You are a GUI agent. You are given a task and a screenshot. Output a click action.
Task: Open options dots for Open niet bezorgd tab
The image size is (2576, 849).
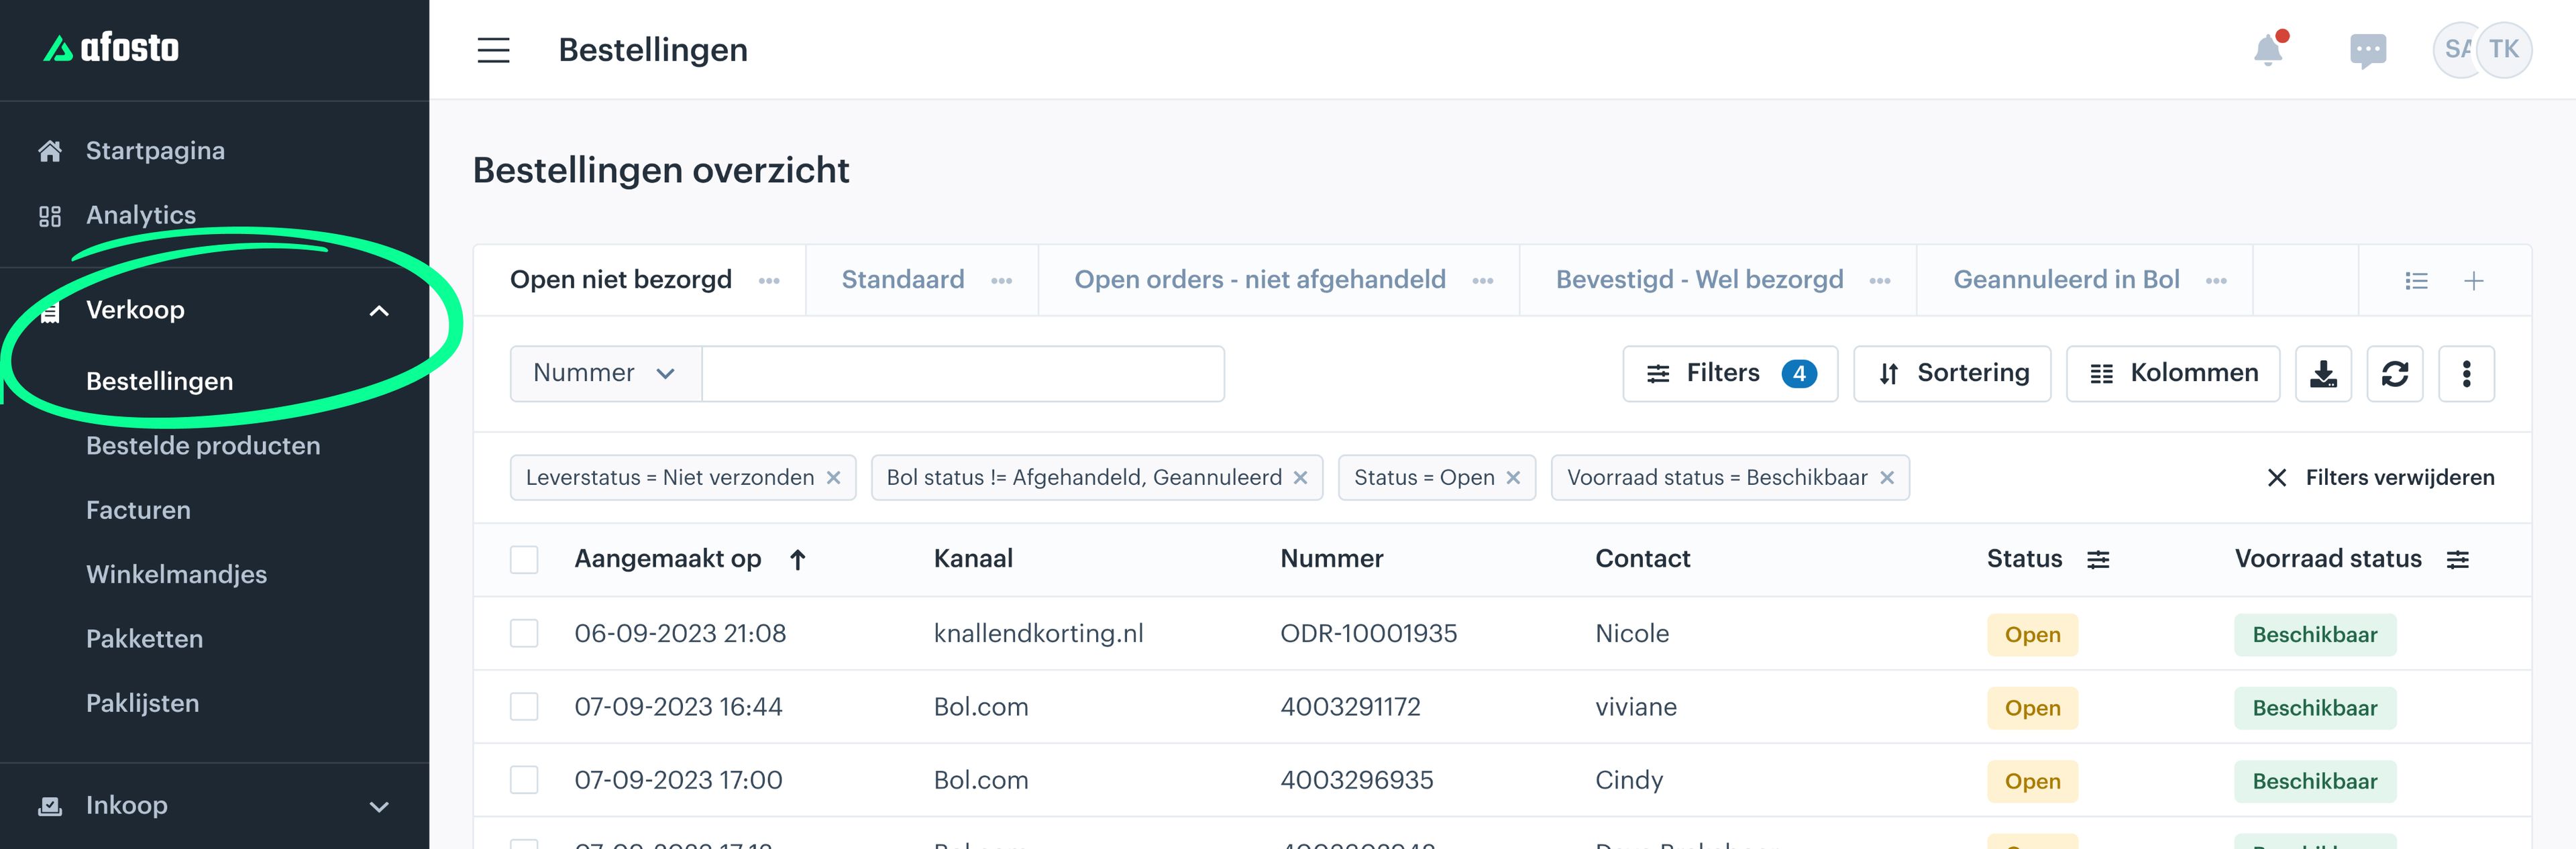pyautogui.click(x=769, y=281)
